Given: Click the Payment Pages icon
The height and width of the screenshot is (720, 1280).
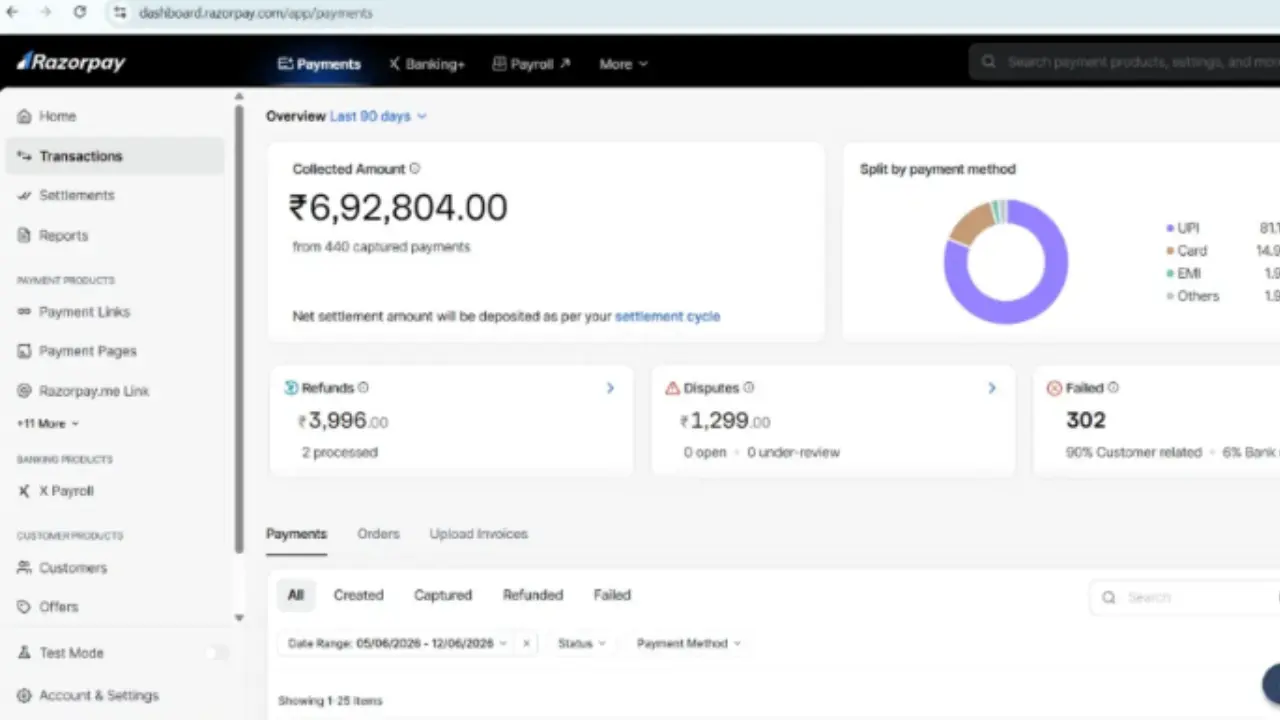Looking at the screenshot, I should (x=24, y=351).
